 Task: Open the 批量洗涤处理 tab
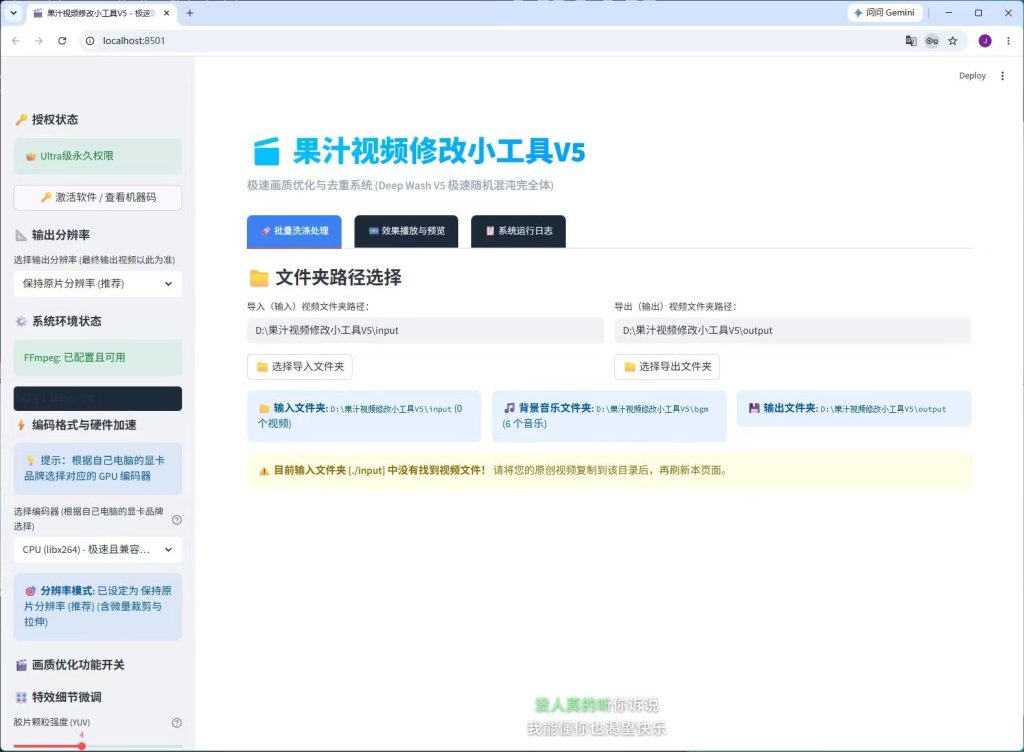(x=294, y=231)
